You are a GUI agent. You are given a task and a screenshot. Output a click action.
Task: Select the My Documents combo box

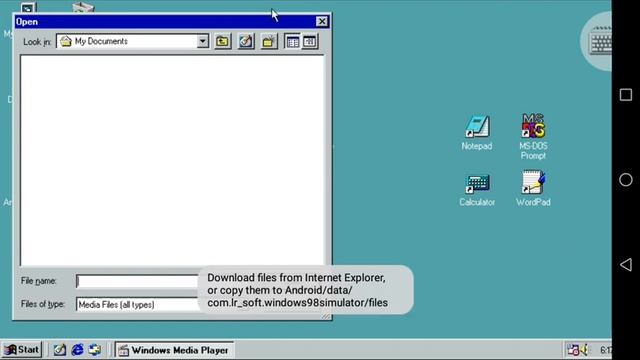point(133,41)
